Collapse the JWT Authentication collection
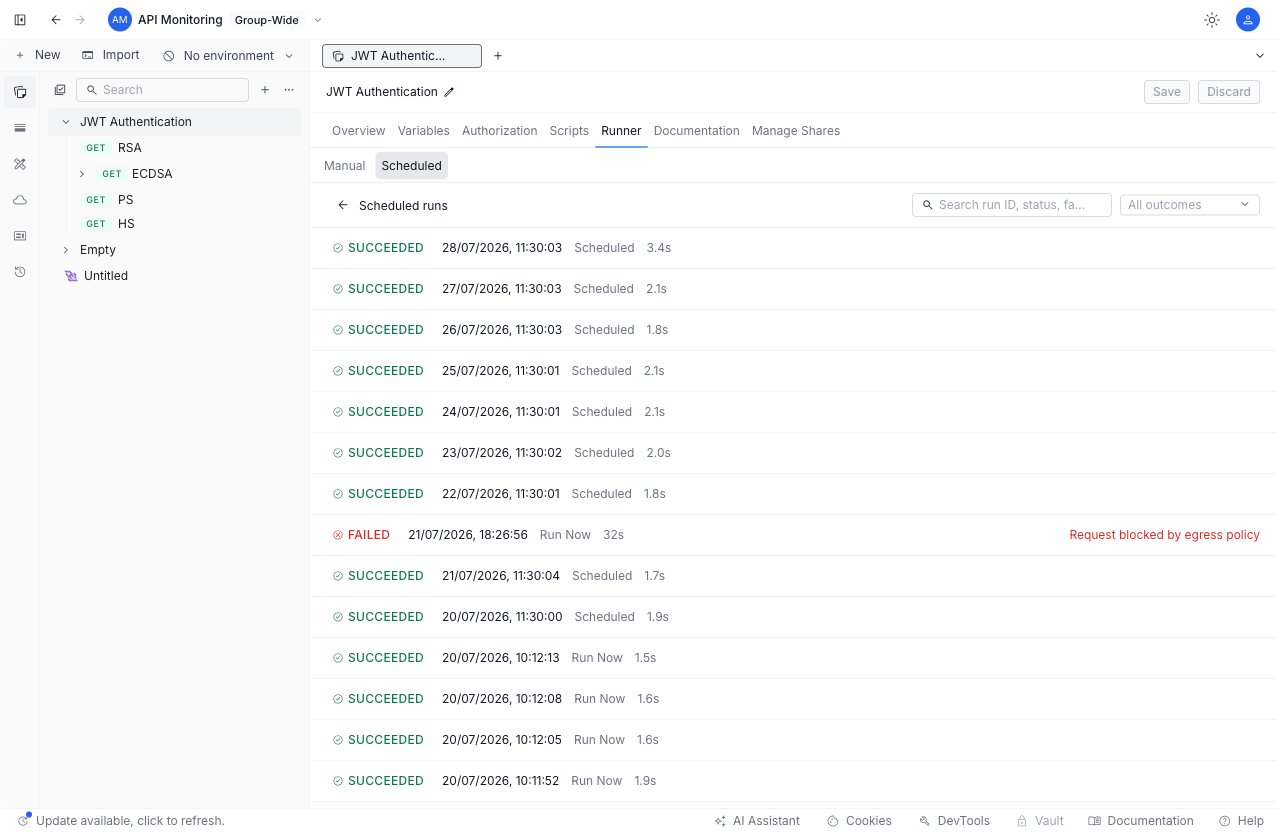This screenshot has width=1280, height=832. 67,122
